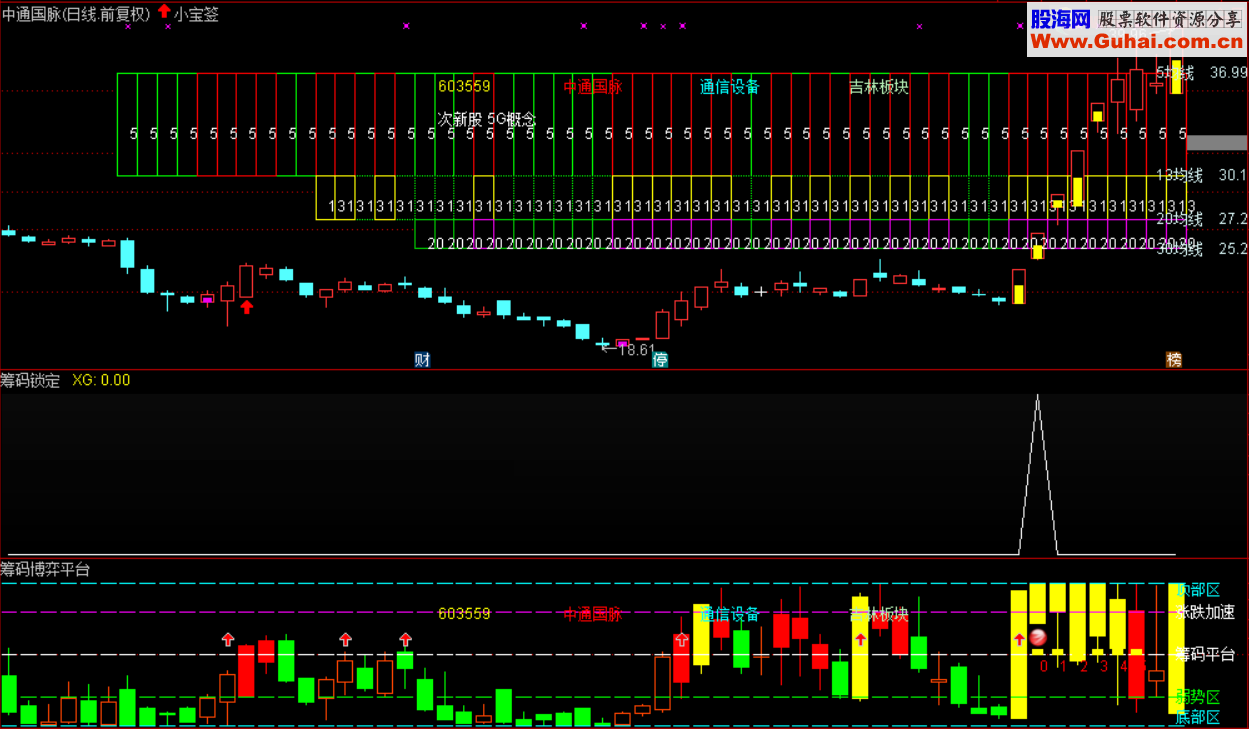The width and height of the screenshot is (1249, 729).
Task: Click the 底部区 zone label
Action: click(x=1198, y=717)
